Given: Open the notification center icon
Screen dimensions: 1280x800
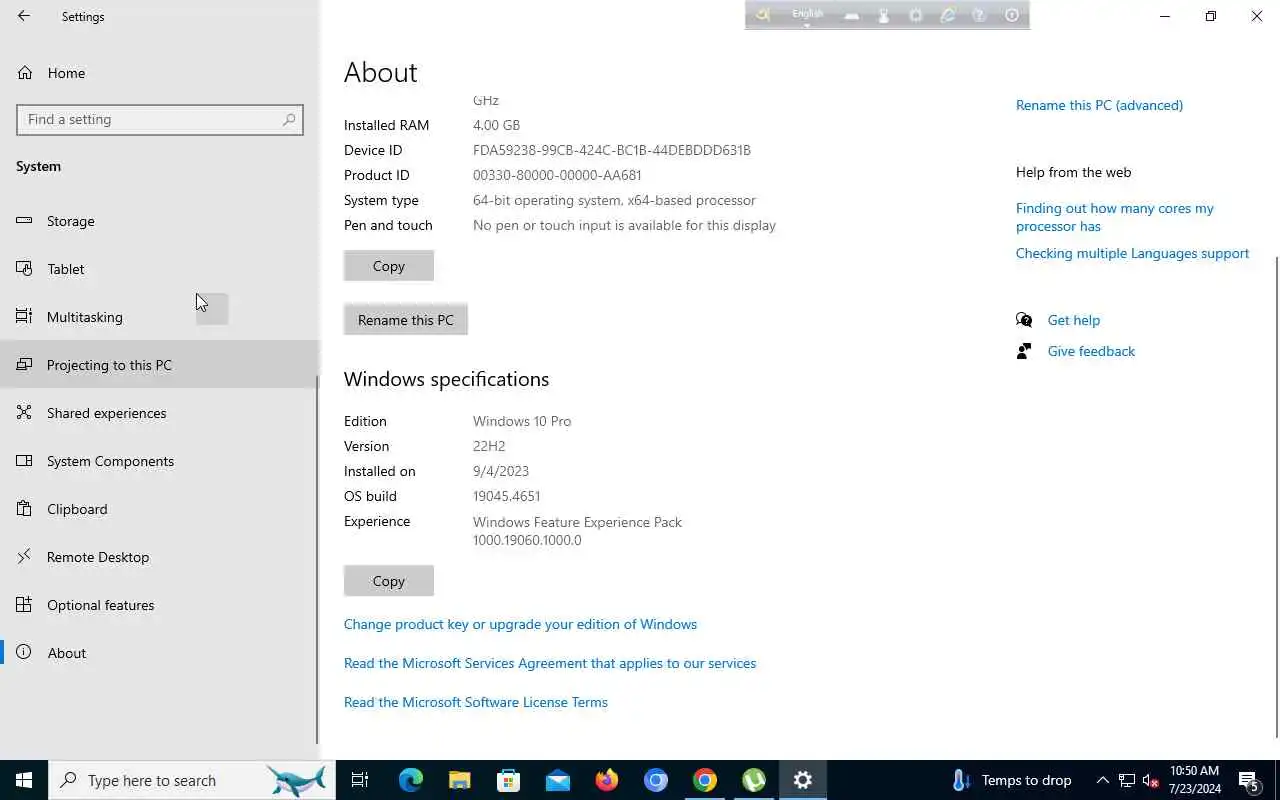Looking at the screenshot, I should tap(1249, 780).
